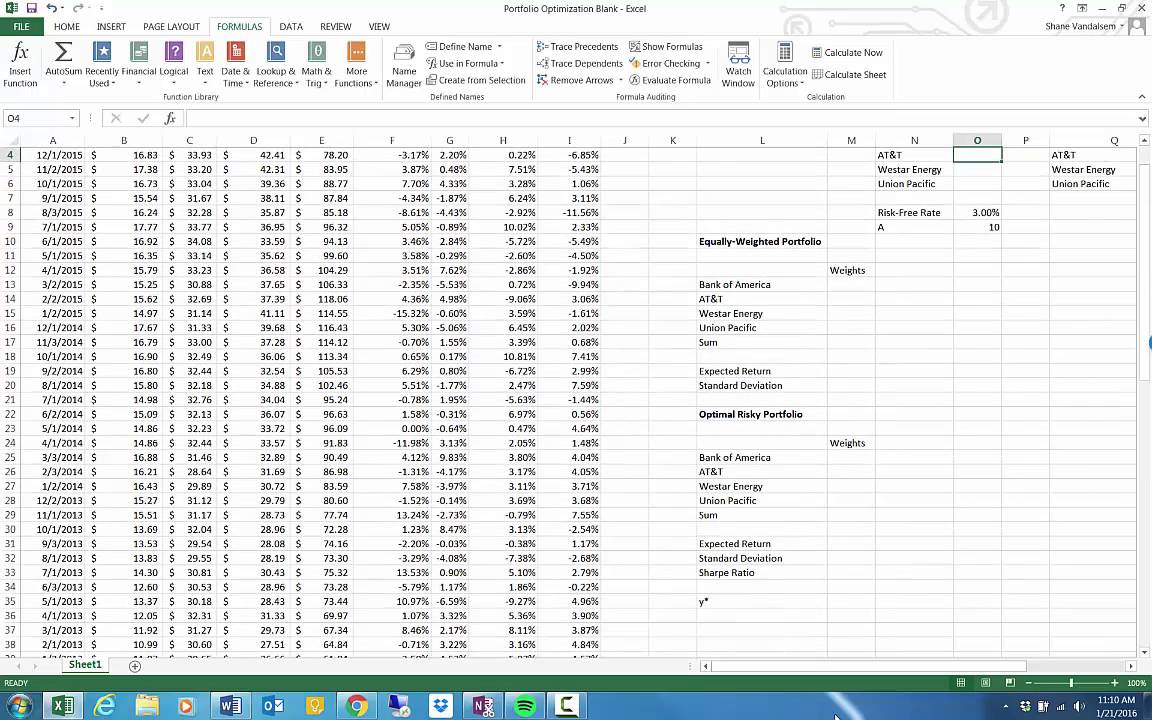The height and width of the screenshot is (720, 1152).
Task: Switch to the DATA tab
Action: click(x=291, y=26)
